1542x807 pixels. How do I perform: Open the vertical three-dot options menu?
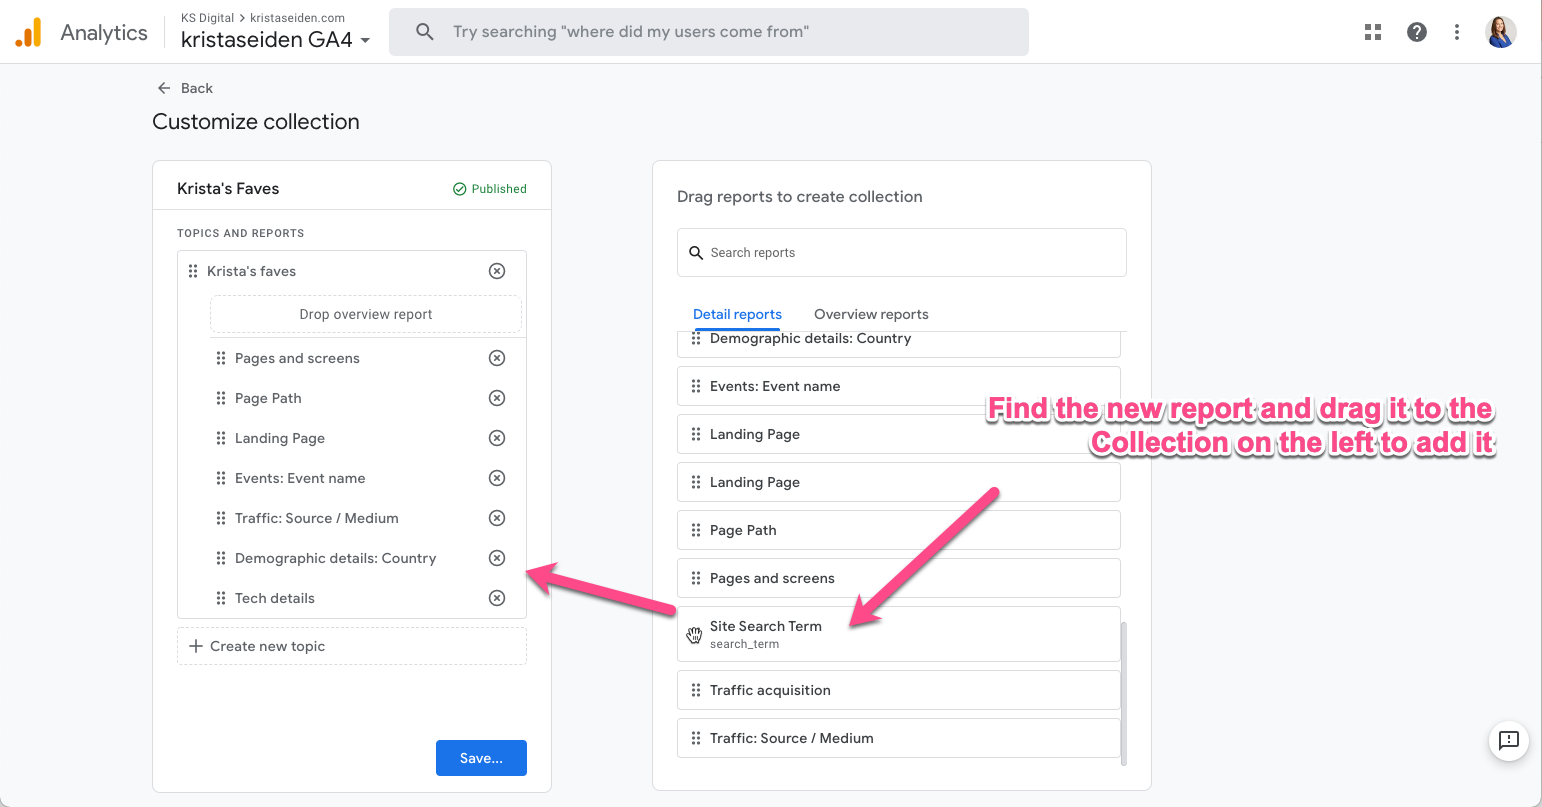[1457, 32]
